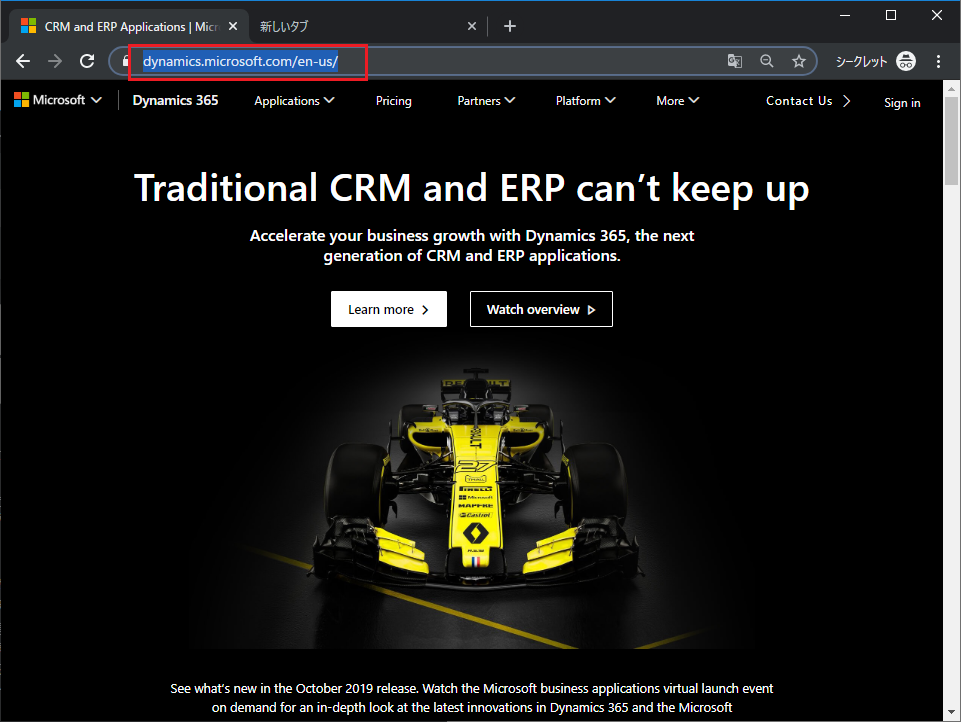The height and width of the screenshot is (722, 961).
Task: View site security lock info
Action: (x=126, y=61)
